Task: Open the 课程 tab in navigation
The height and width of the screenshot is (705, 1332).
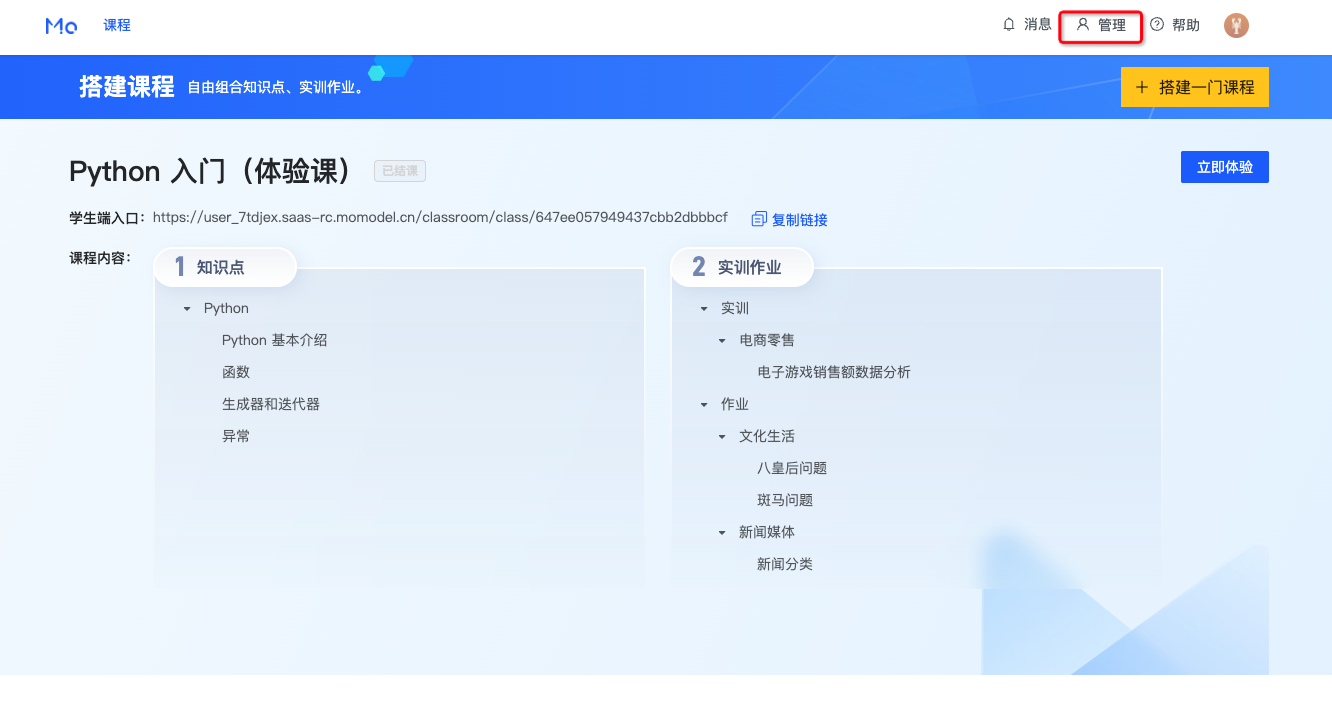Action: (x=117, y=25)
